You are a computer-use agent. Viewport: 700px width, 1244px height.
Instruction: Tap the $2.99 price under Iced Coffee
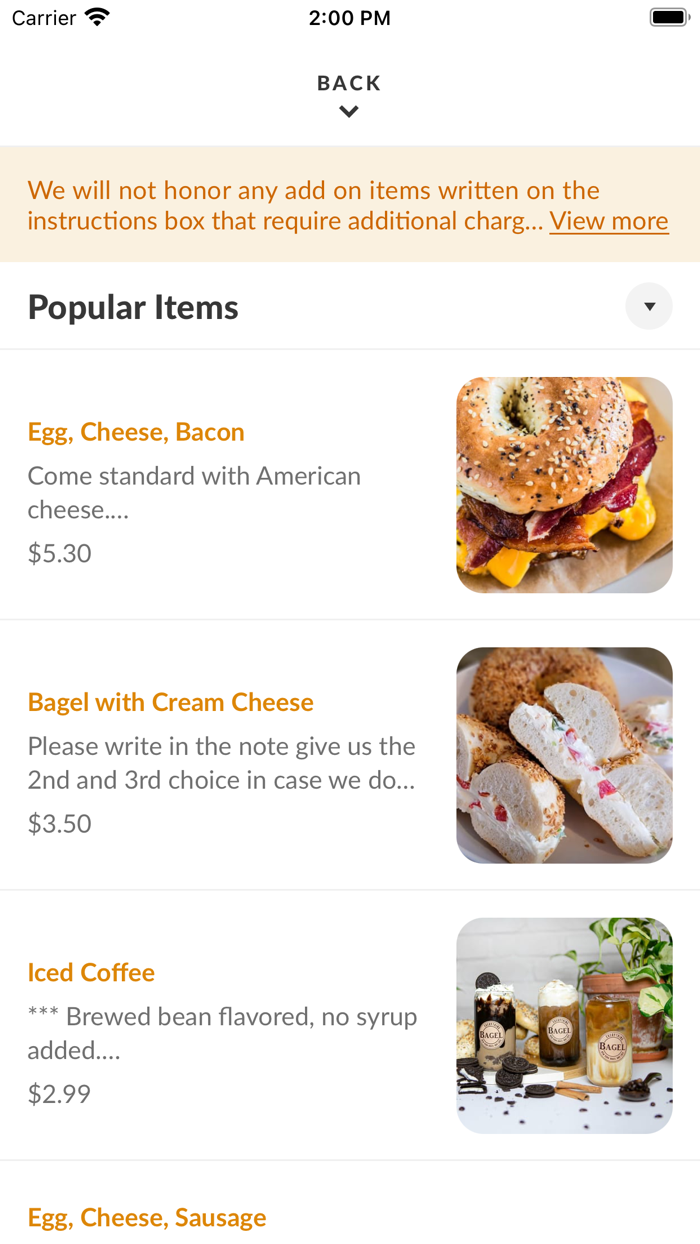(59, 1093)
